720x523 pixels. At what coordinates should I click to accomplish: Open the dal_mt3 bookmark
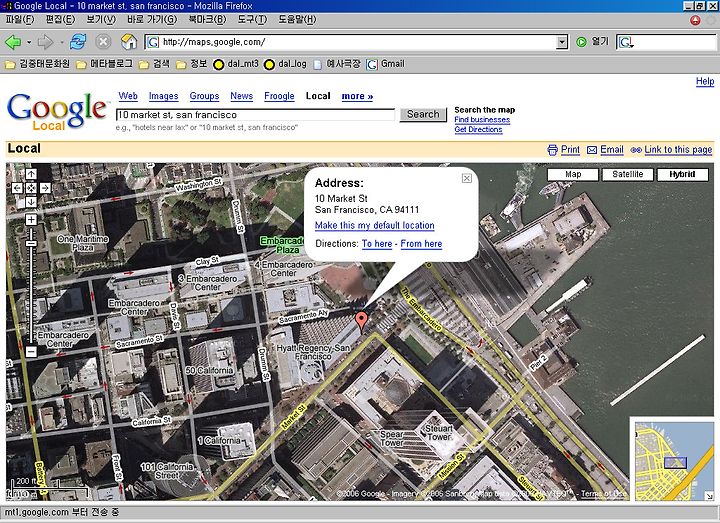click(x=236, y=64)
